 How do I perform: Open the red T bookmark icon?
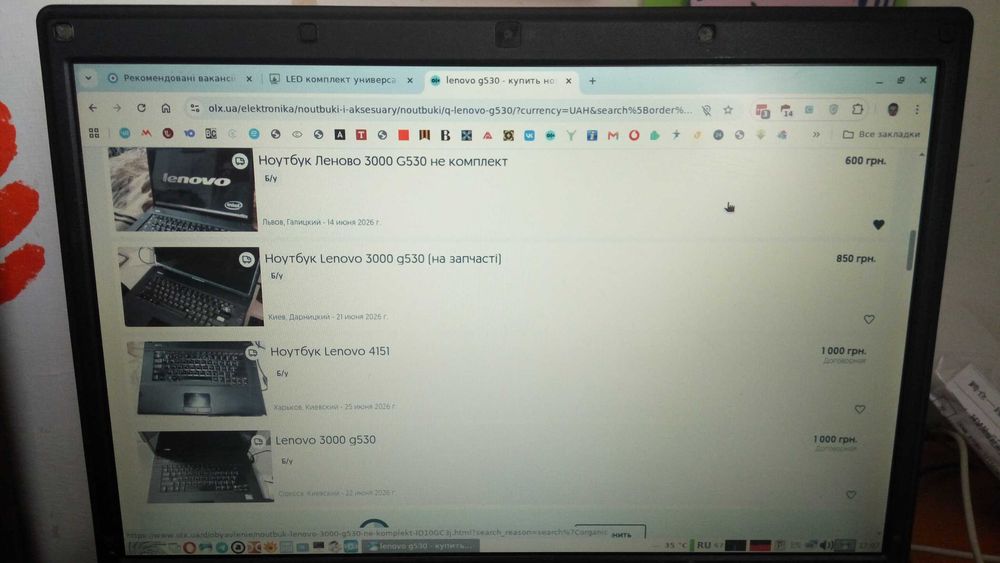[x=361, y=135]
